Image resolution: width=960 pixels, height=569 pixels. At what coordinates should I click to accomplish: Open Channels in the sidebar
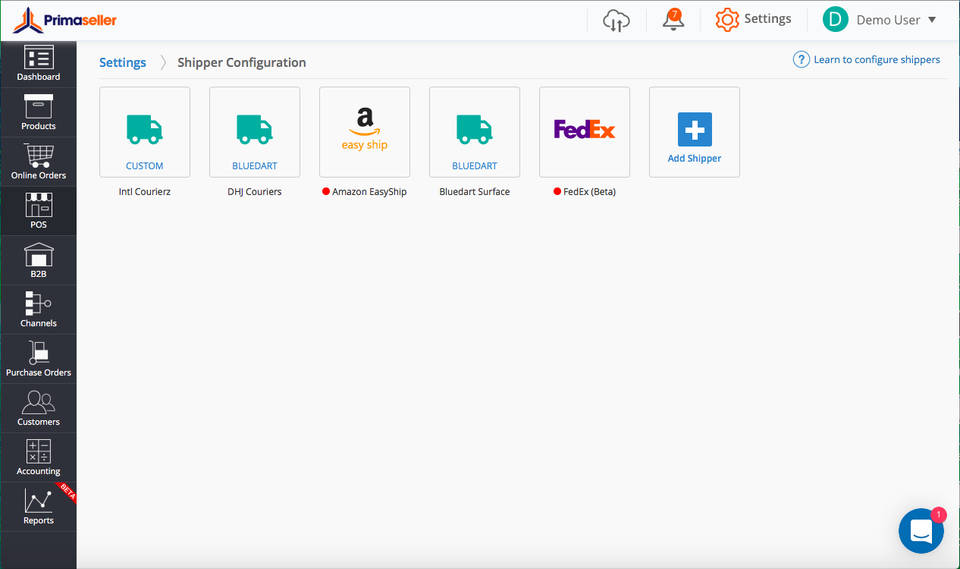(38, 309)
